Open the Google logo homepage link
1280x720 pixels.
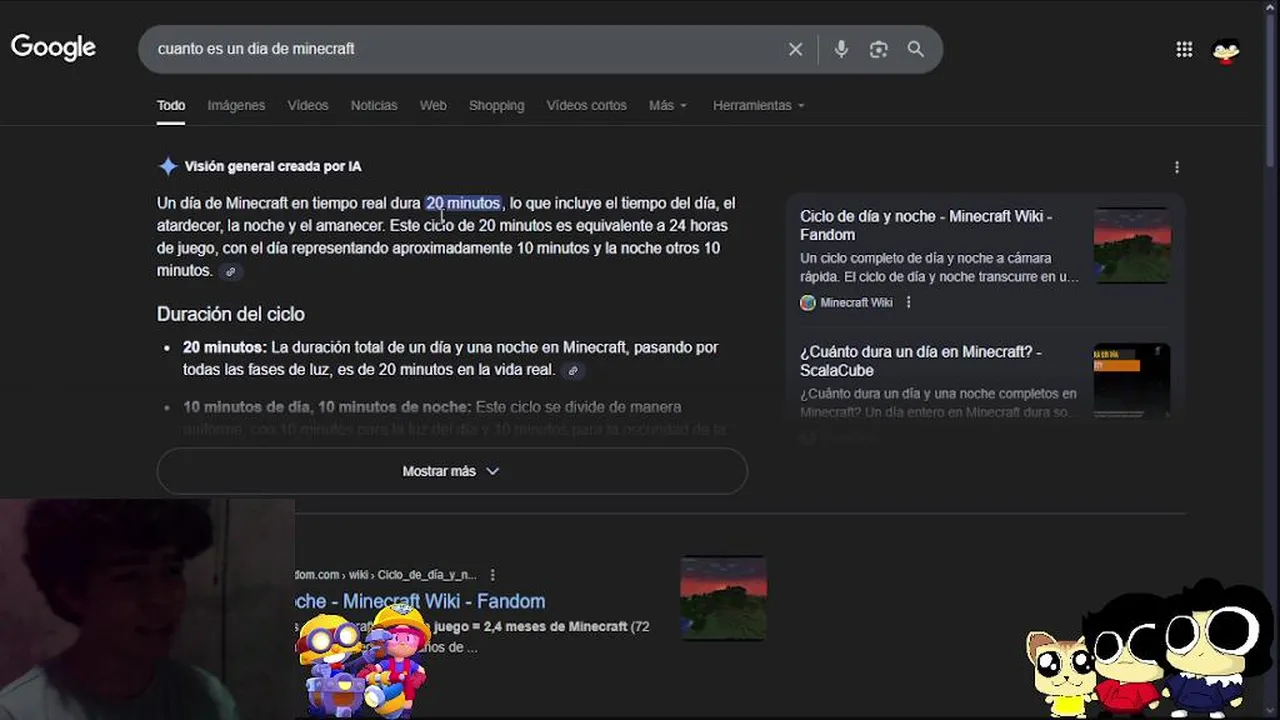(53, 47)
